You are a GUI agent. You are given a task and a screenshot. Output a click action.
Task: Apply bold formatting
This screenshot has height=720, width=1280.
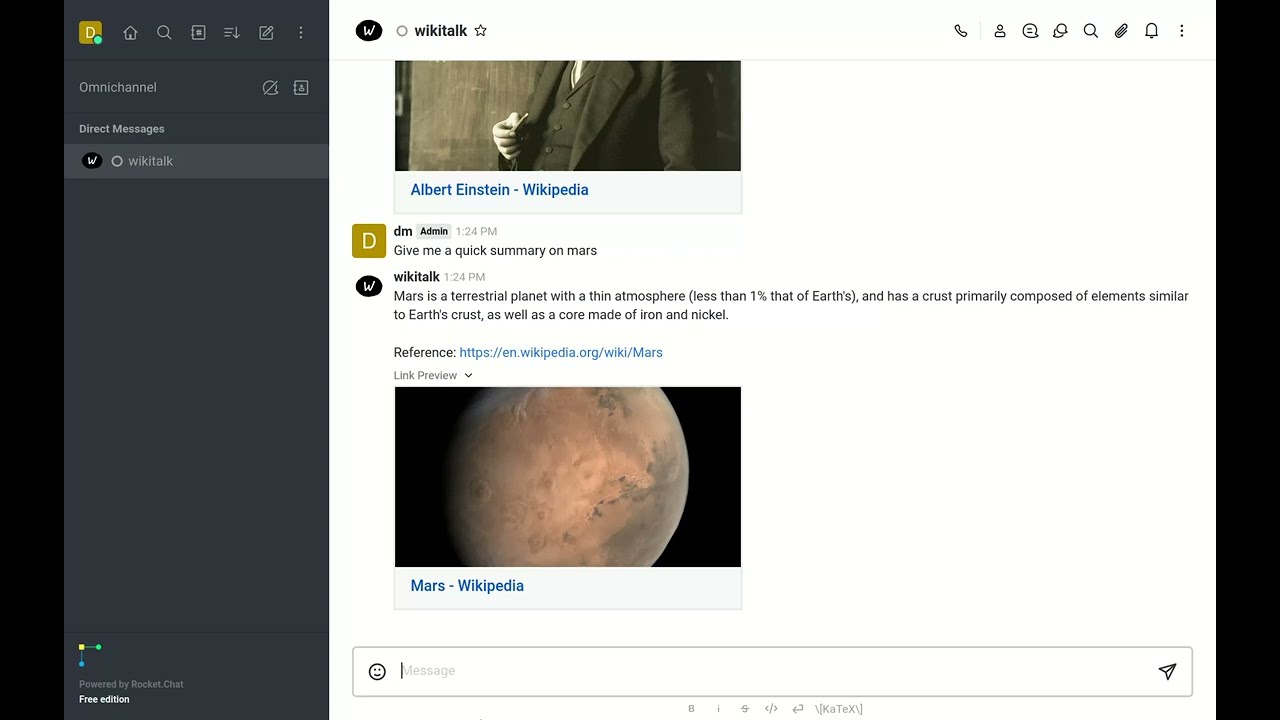pos(691,709)
